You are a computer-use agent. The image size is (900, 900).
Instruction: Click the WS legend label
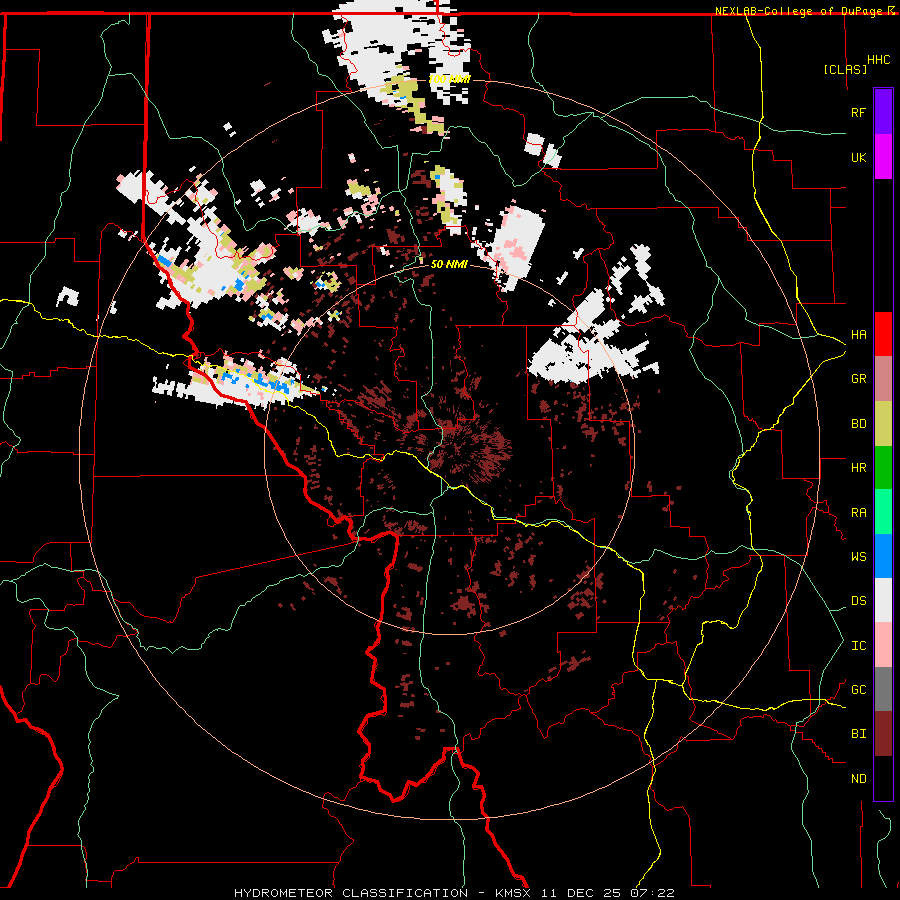click(858, 557)
